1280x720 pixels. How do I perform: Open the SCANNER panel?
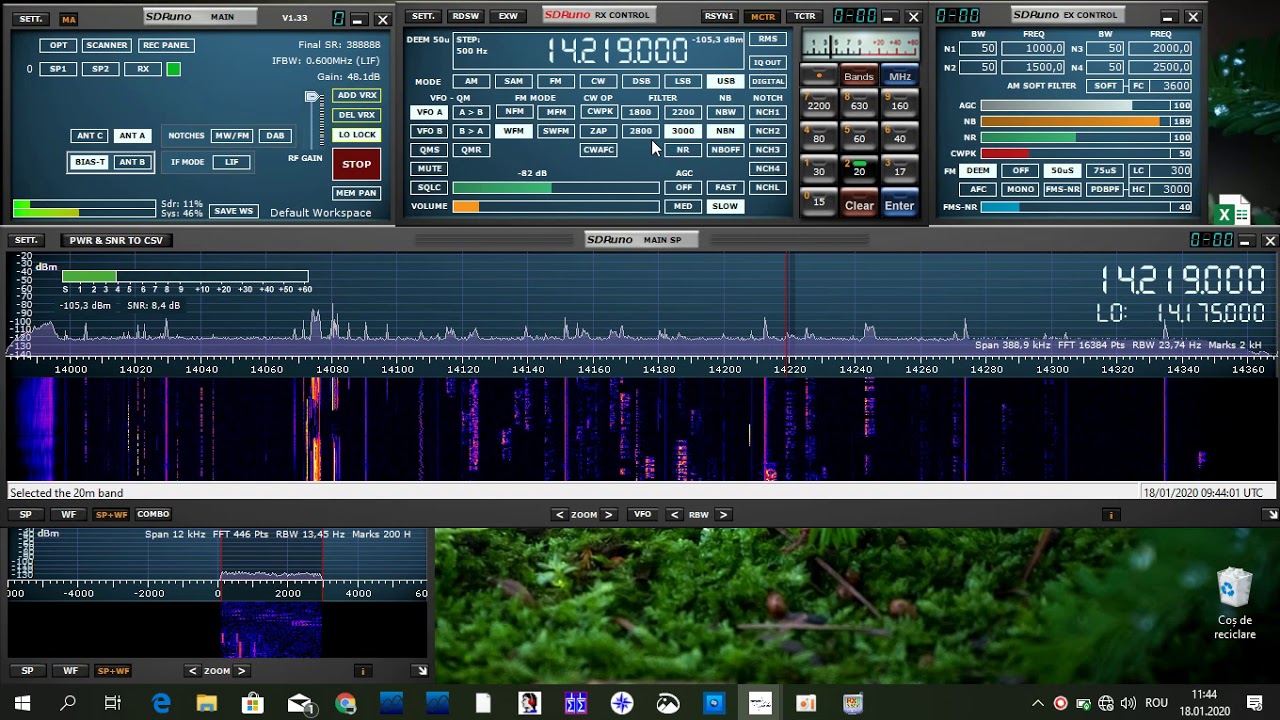(x=106, y=45)
